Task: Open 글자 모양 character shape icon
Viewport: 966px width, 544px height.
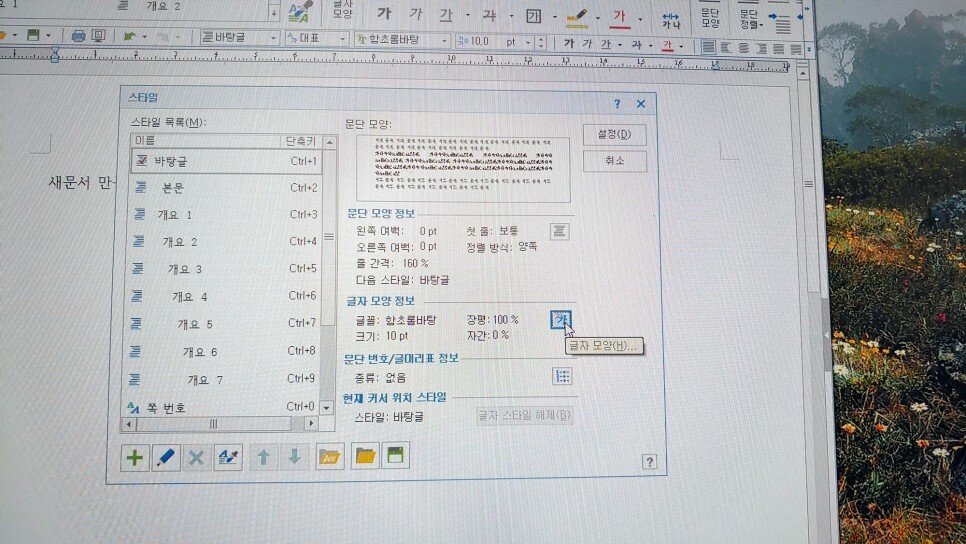Action: pos(561,320)
